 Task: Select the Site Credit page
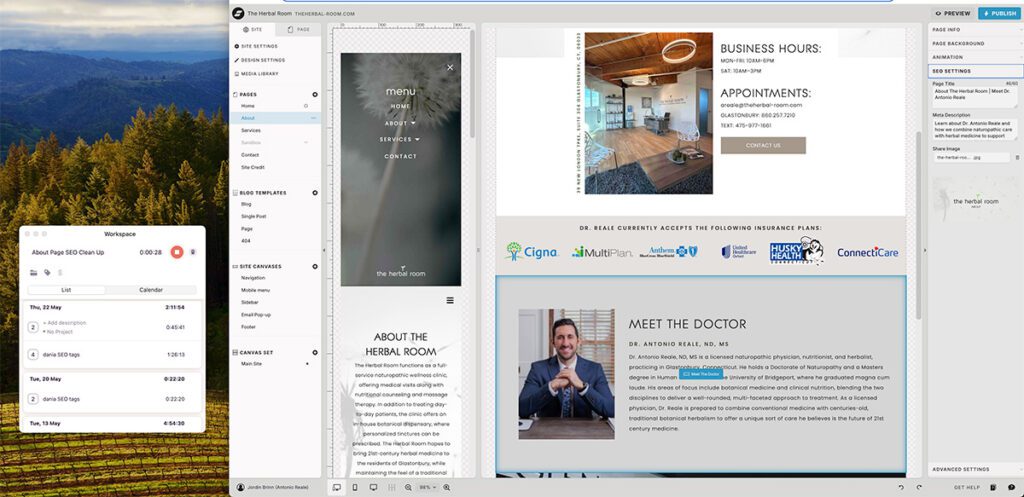(251, 167)
